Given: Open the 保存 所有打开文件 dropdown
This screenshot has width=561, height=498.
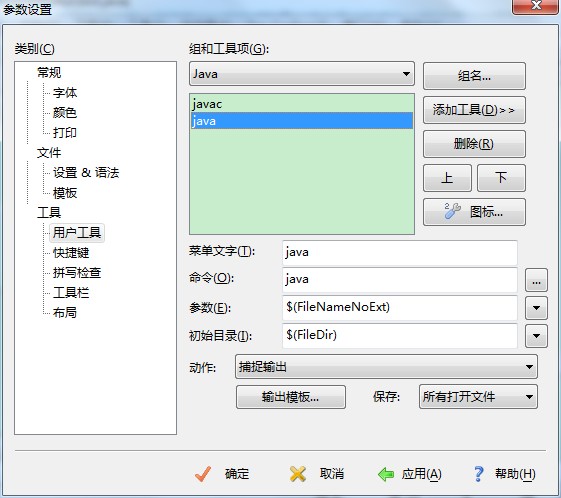Looking at the screenshot, I should pos(478,396).
